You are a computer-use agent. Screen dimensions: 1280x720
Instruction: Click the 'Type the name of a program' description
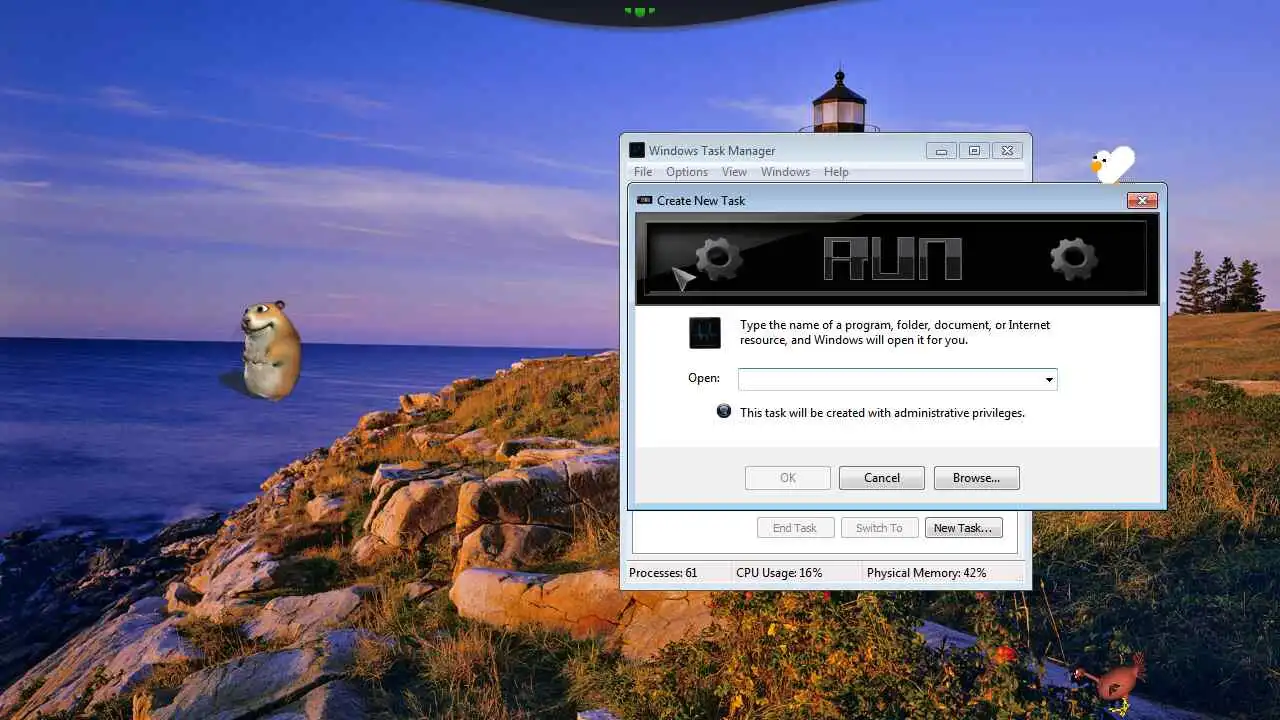coord(895,332)
